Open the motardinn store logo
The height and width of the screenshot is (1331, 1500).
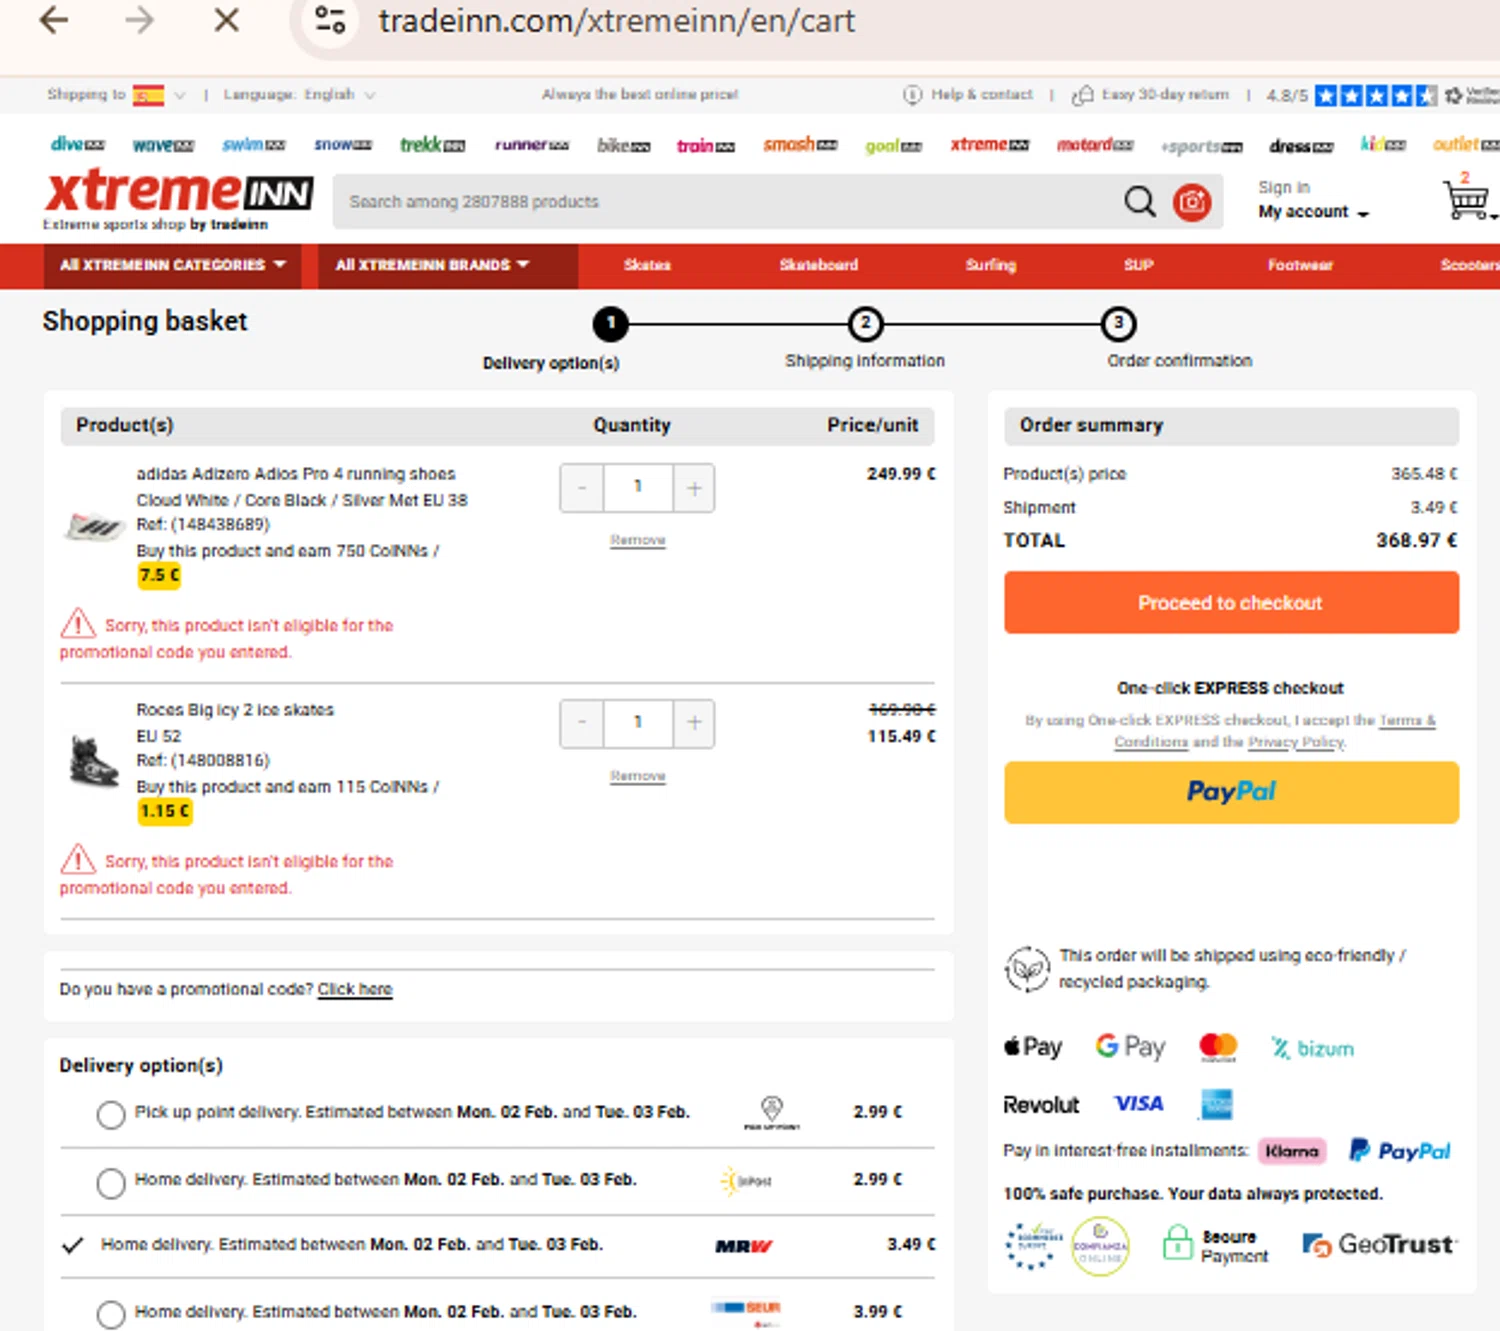pos(1095,145)
